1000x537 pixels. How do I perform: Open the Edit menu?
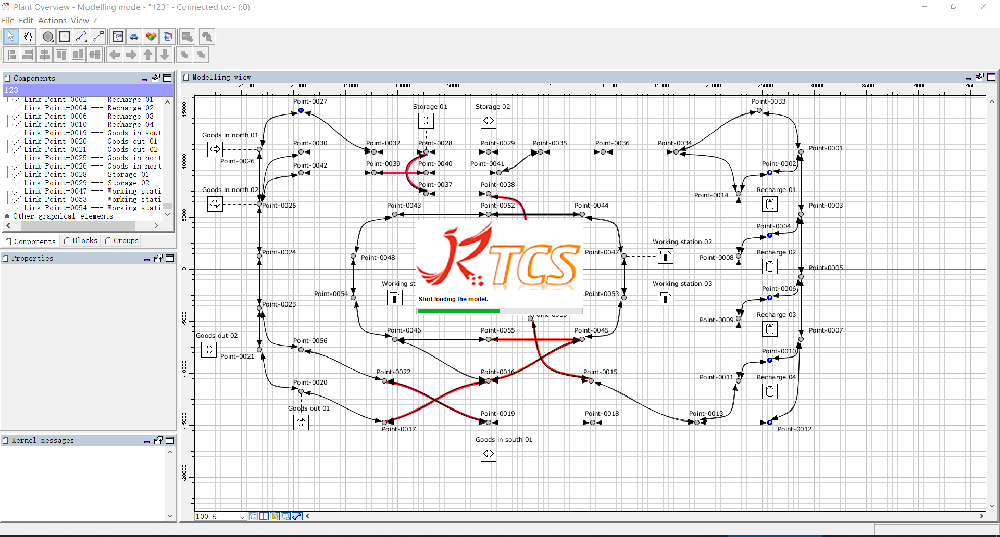[26, 20]
